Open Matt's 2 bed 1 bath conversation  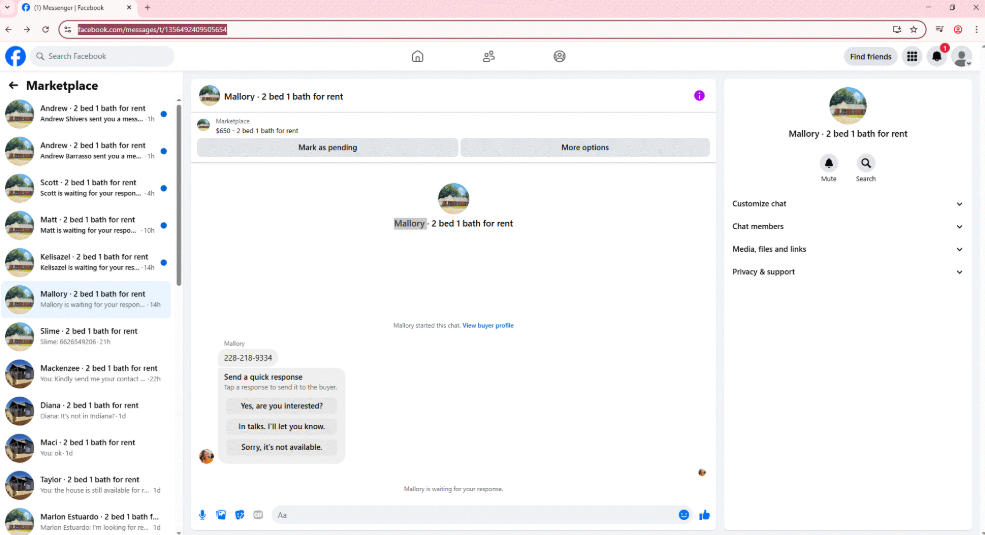[87, 225]
